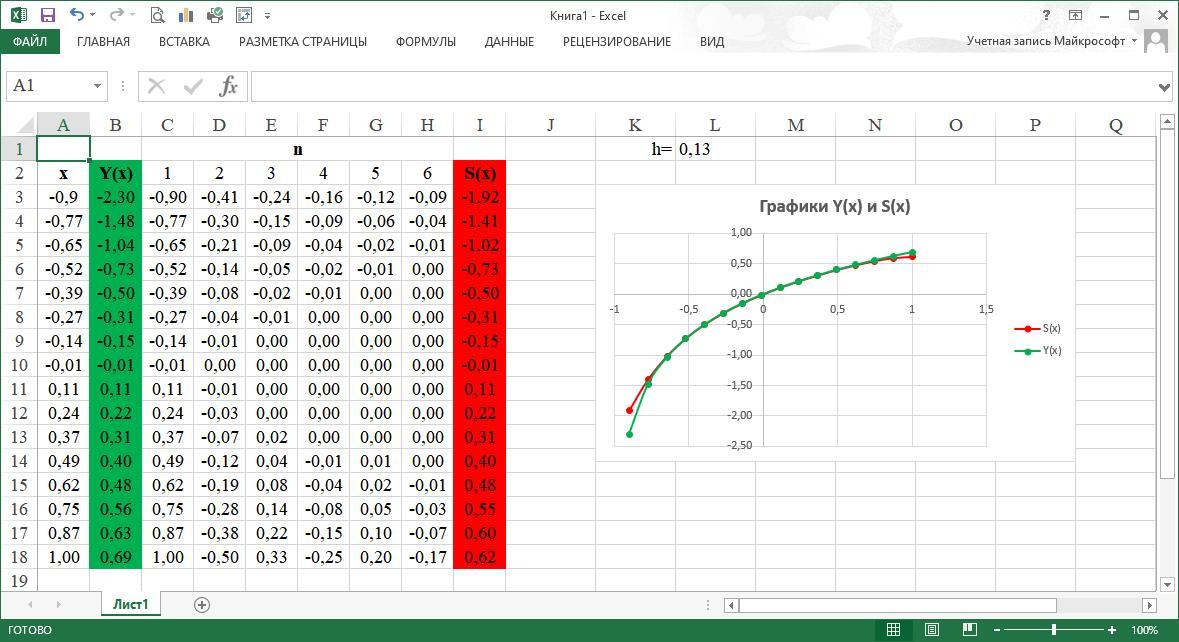Click the formula bar cancel X icon
Screen dimensions: 1179x642
point(156,86)
